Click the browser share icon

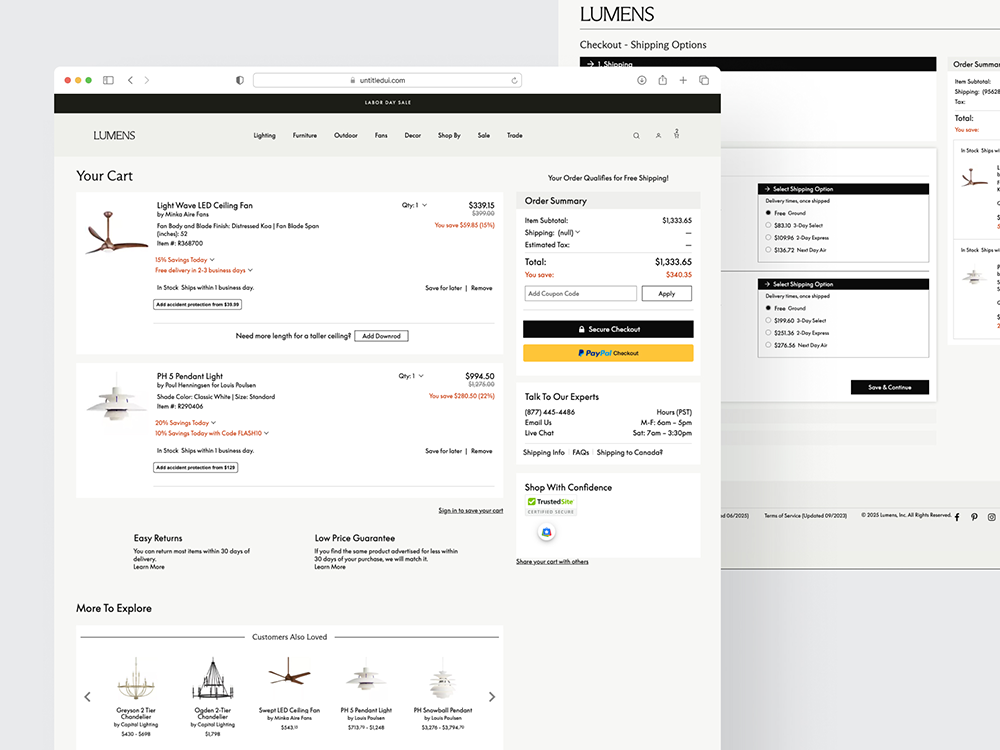click(x=662, y=80)
